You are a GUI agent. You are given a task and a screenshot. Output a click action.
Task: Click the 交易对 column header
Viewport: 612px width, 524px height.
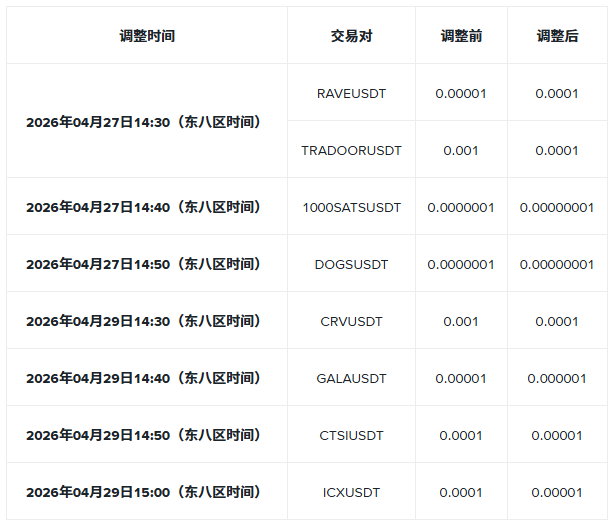[351, 36]
